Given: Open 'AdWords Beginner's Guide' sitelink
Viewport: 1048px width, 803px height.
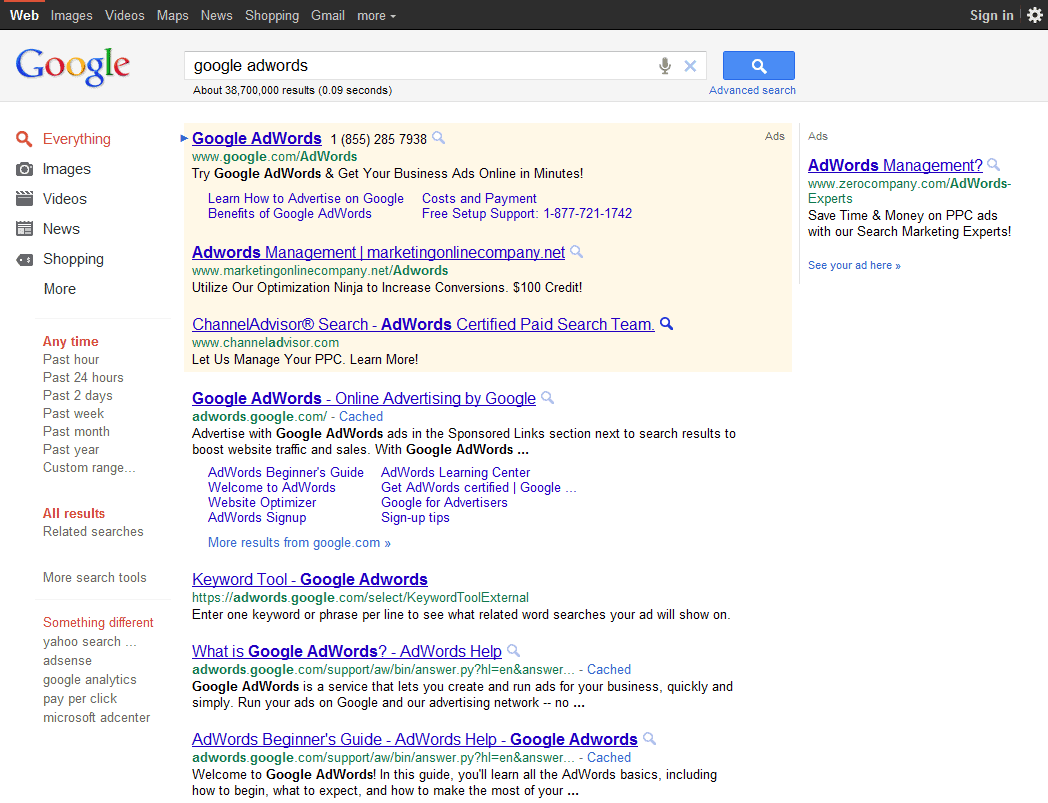Looking at the screenshot, I should tap(285, 472).
